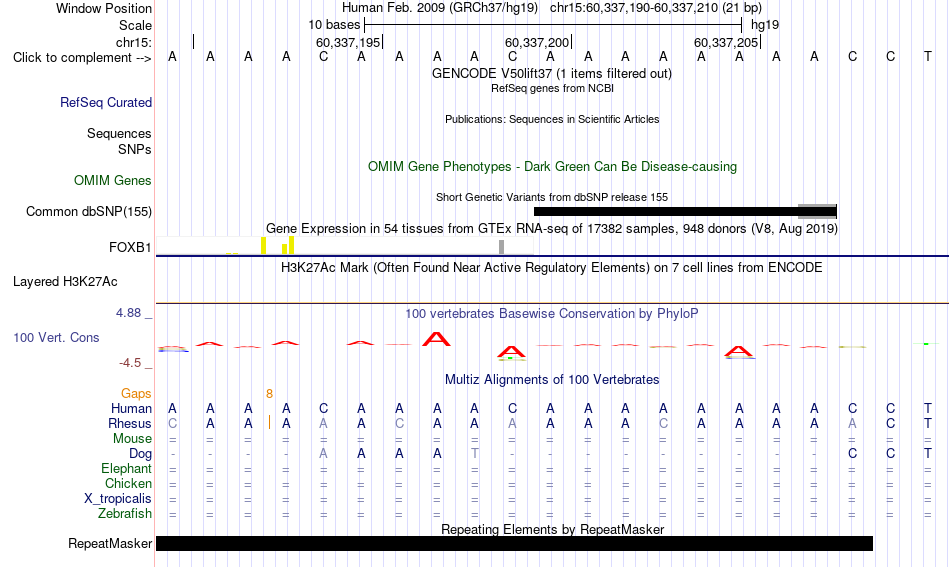Click the 60,337,200 coordinate marker
950x567 pixels.
click(x=537, y=42)
